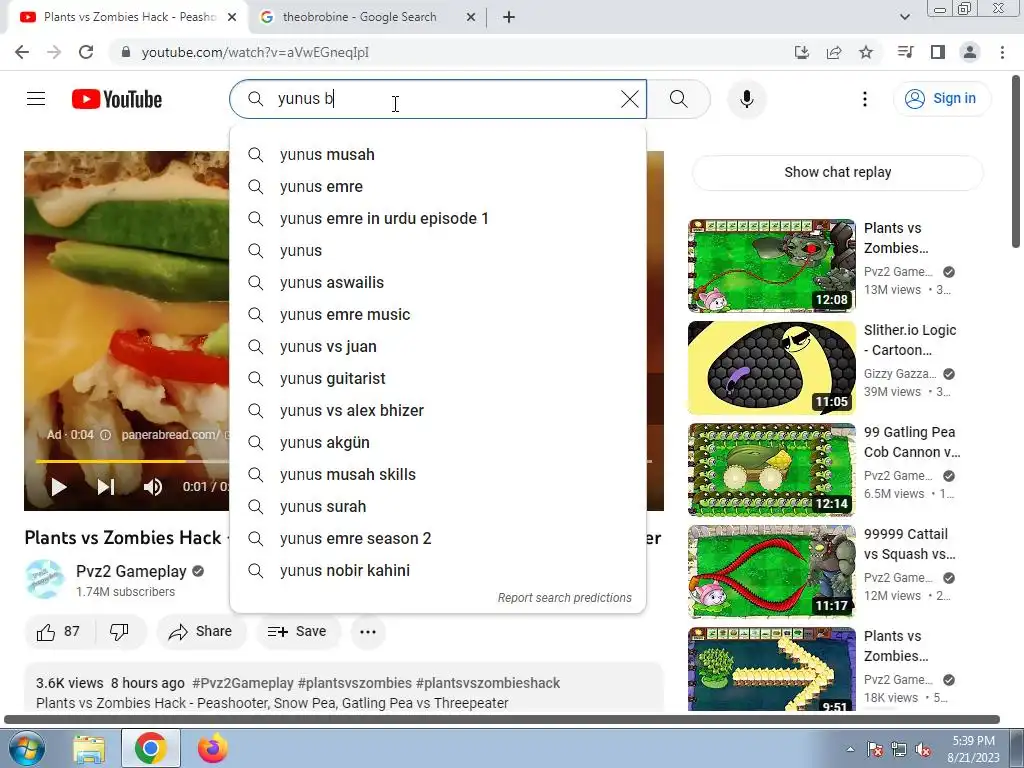The image size is (1024, 768).
Task: Open Chrome share page icon
Action: click(x=834, y=52)
